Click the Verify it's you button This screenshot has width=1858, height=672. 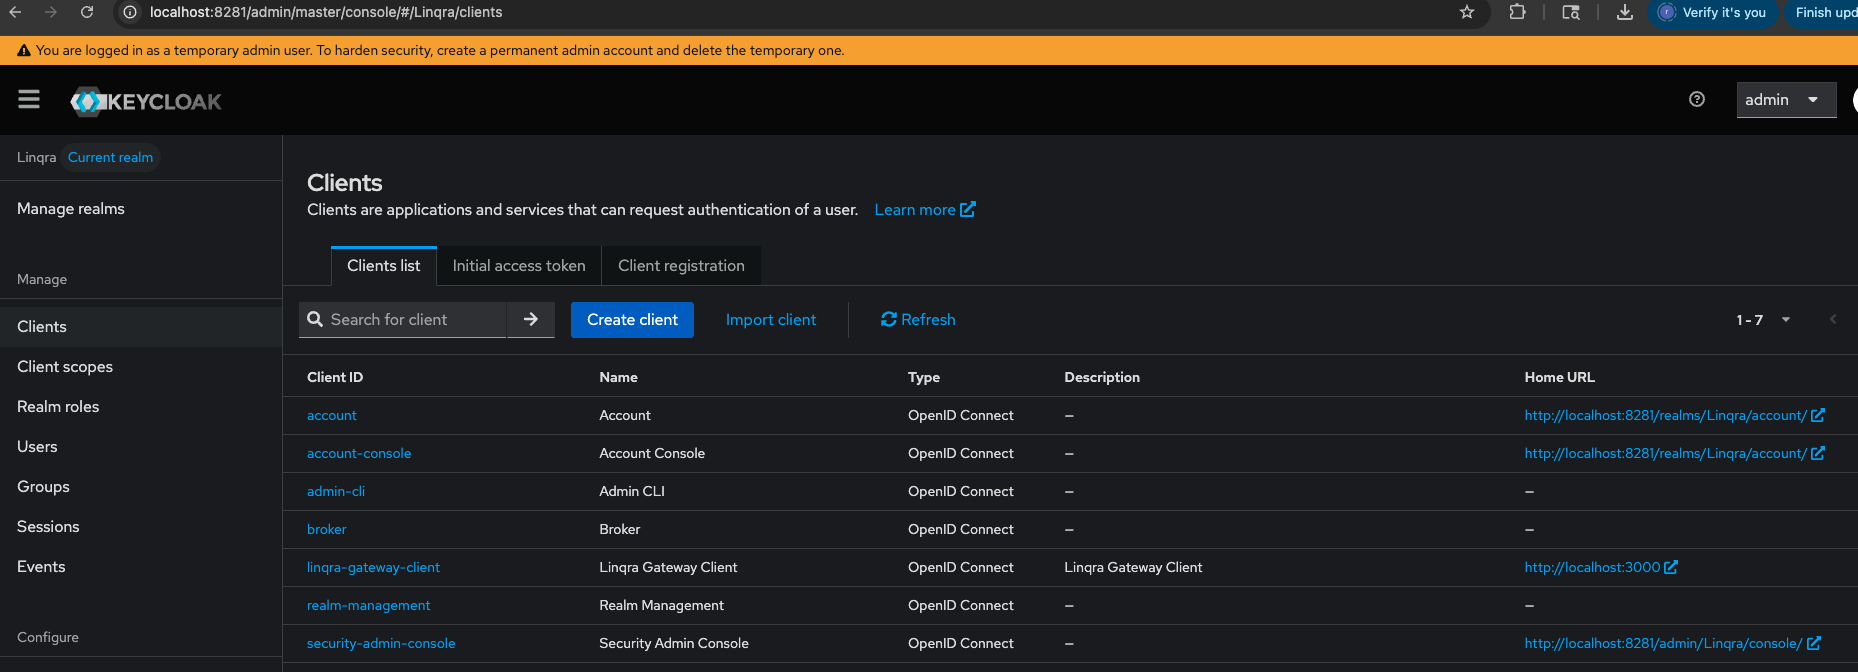(x=1712, y=12)
